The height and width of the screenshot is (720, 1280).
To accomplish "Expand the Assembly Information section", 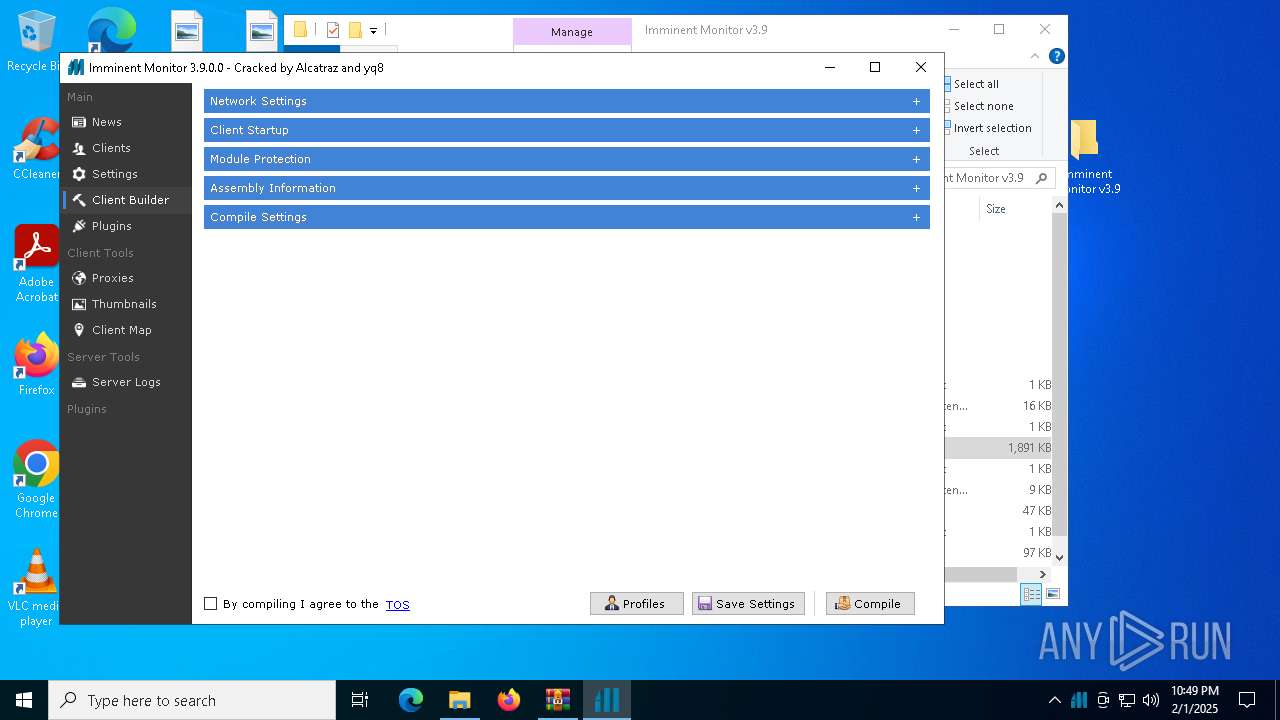I will pyautogui.click(x=566, y=188).
